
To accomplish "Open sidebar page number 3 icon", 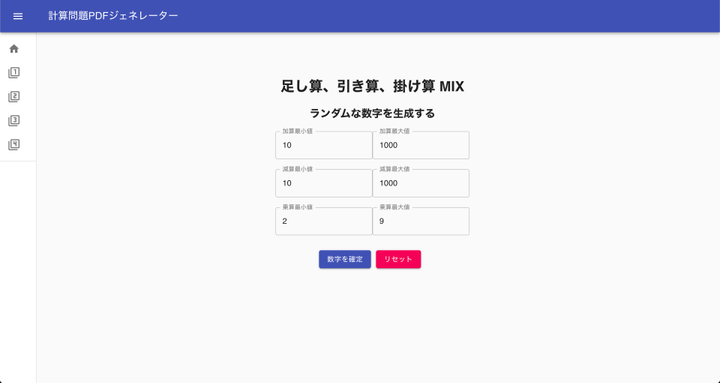I will click(14, 120).
